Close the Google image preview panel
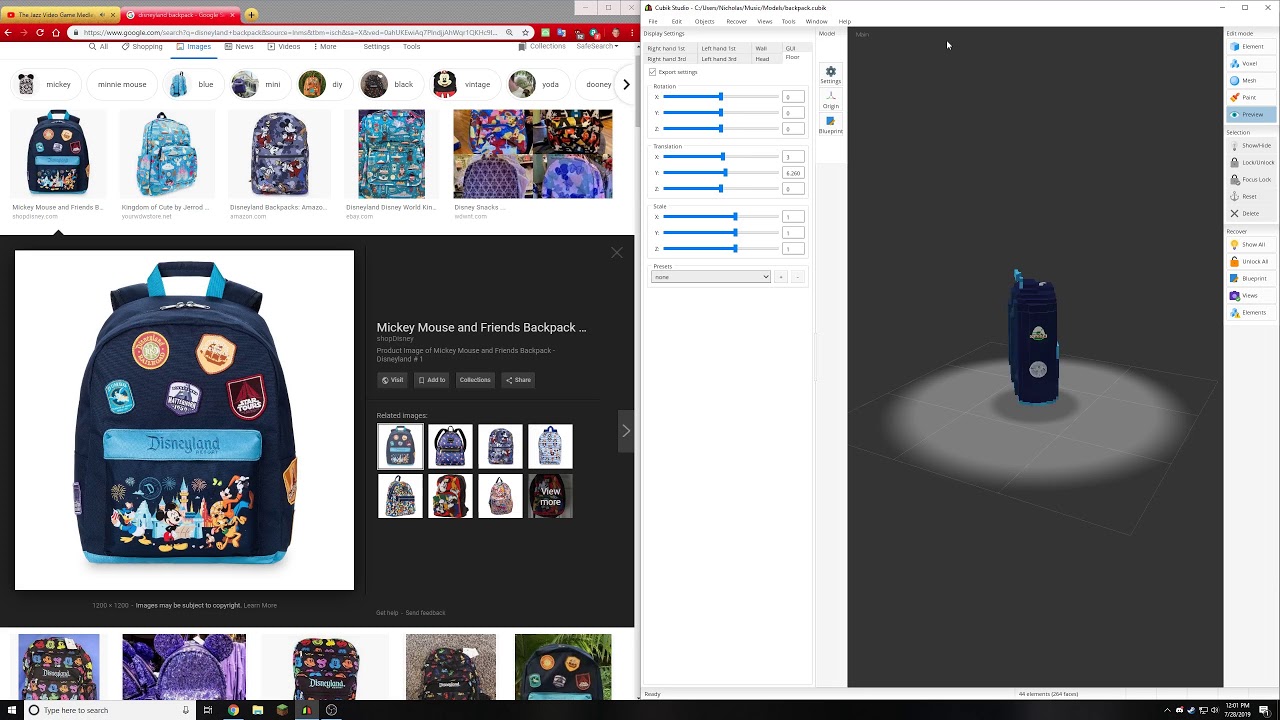Screen dimensions: 1280x720 (x=617, y=253)
